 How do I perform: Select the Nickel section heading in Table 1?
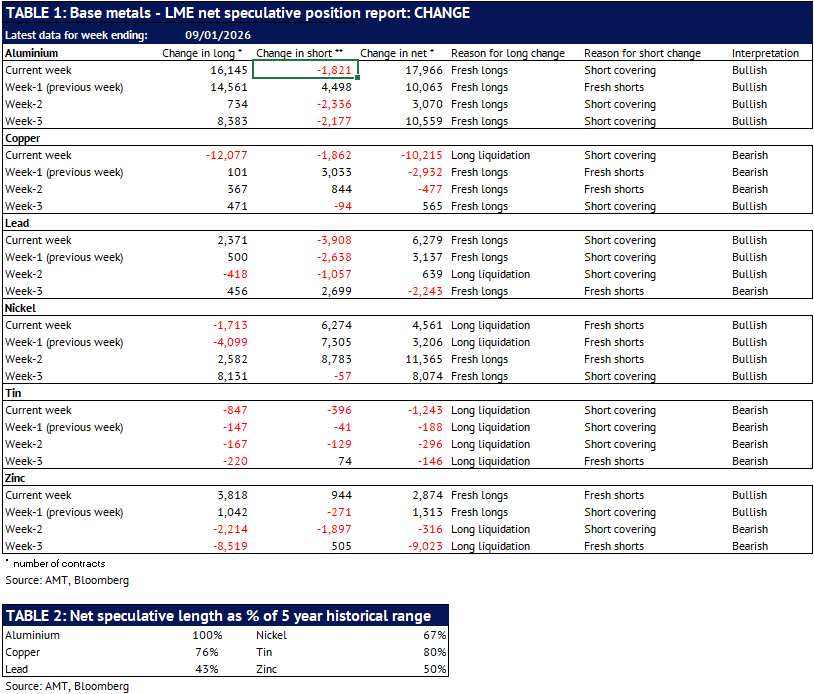(x=23, y=308)
